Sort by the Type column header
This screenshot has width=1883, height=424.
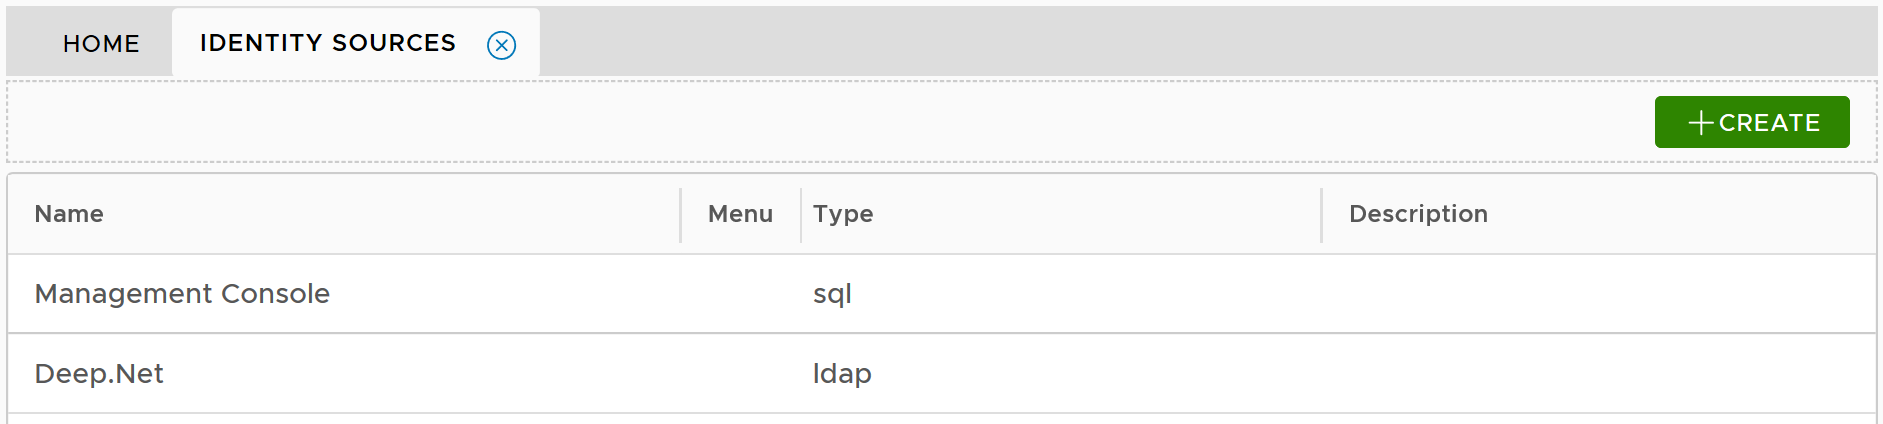tap(843, 214)
